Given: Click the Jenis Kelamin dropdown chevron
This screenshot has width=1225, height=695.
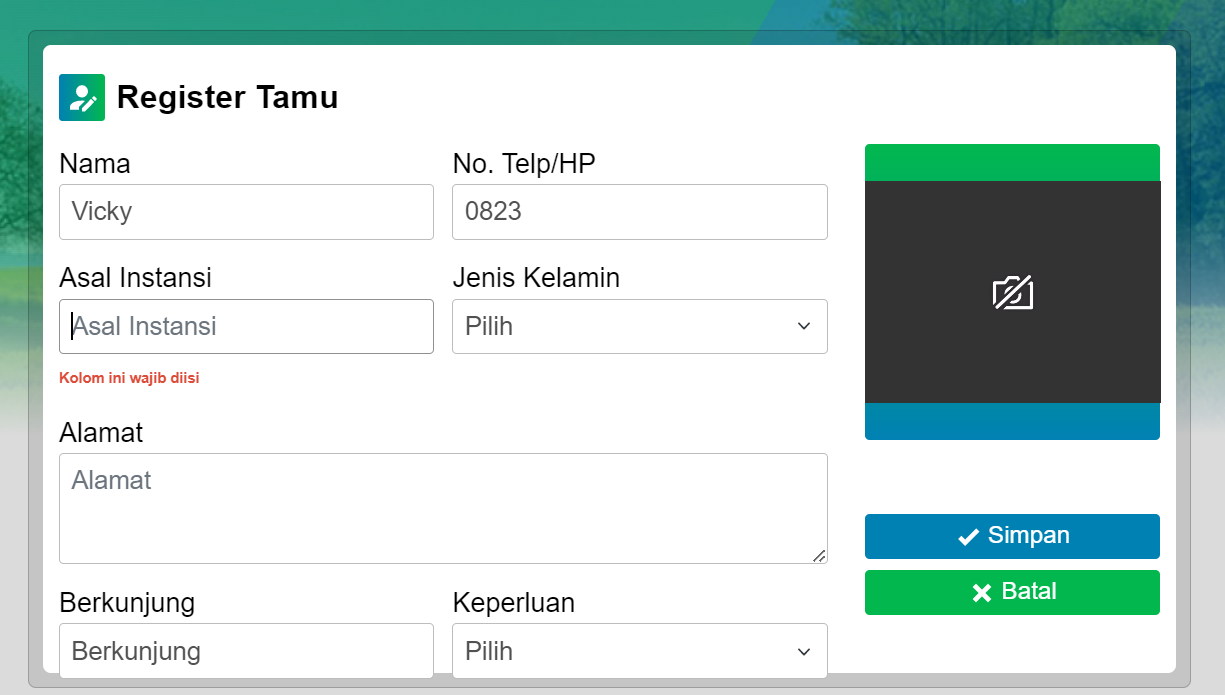Looking at the screenshot, I should tap(804, 326).
